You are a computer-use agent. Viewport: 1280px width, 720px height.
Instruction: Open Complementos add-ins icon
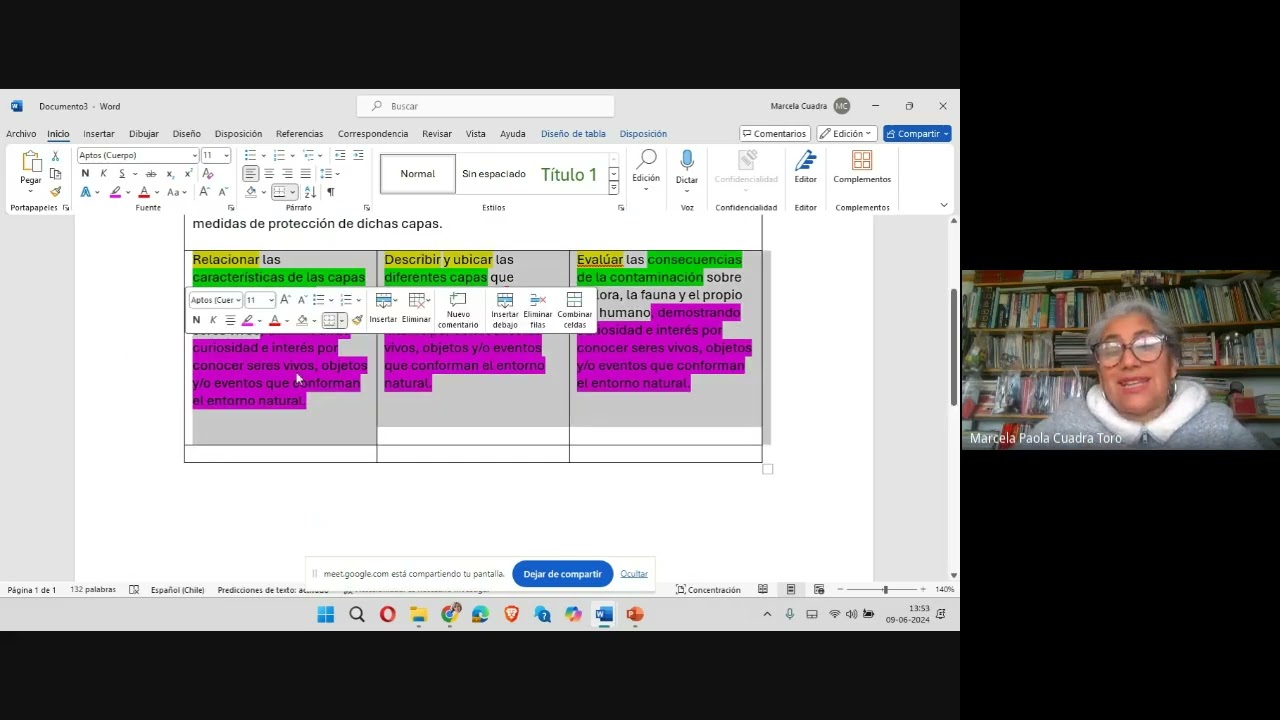pos(862,160)
